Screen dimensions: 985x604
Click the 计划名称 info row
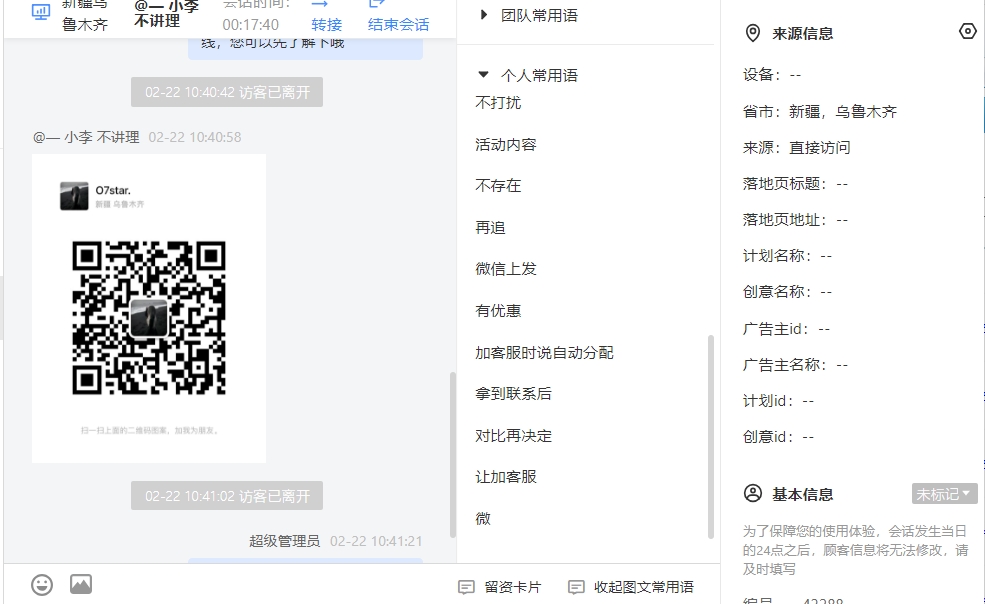787,256
